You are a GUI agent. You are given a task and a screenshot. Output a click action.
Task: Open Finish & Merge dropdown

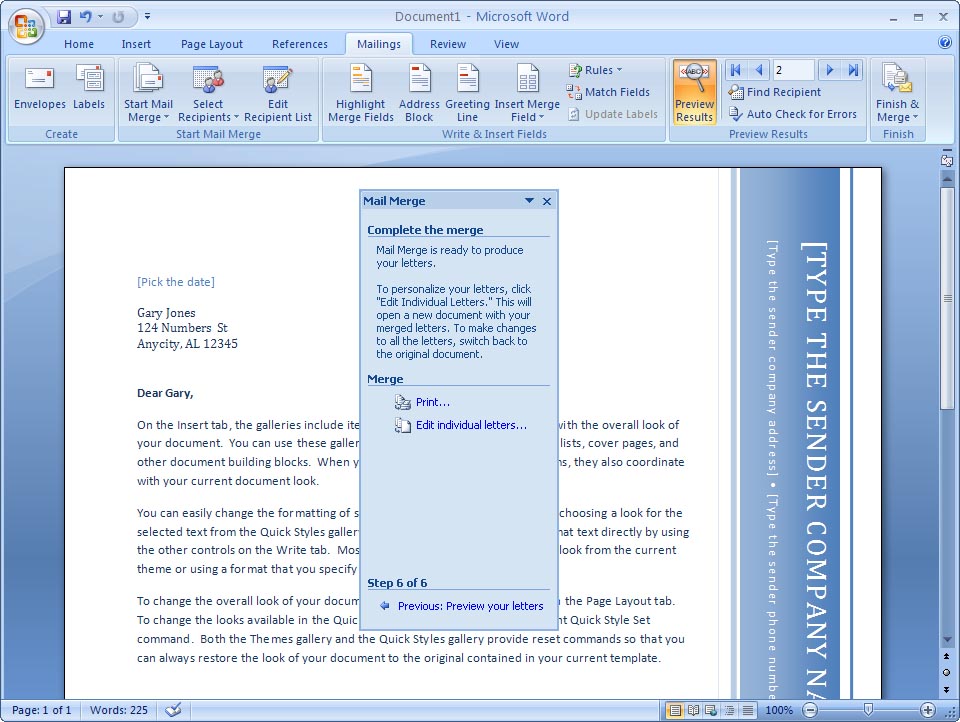[898, 94]
